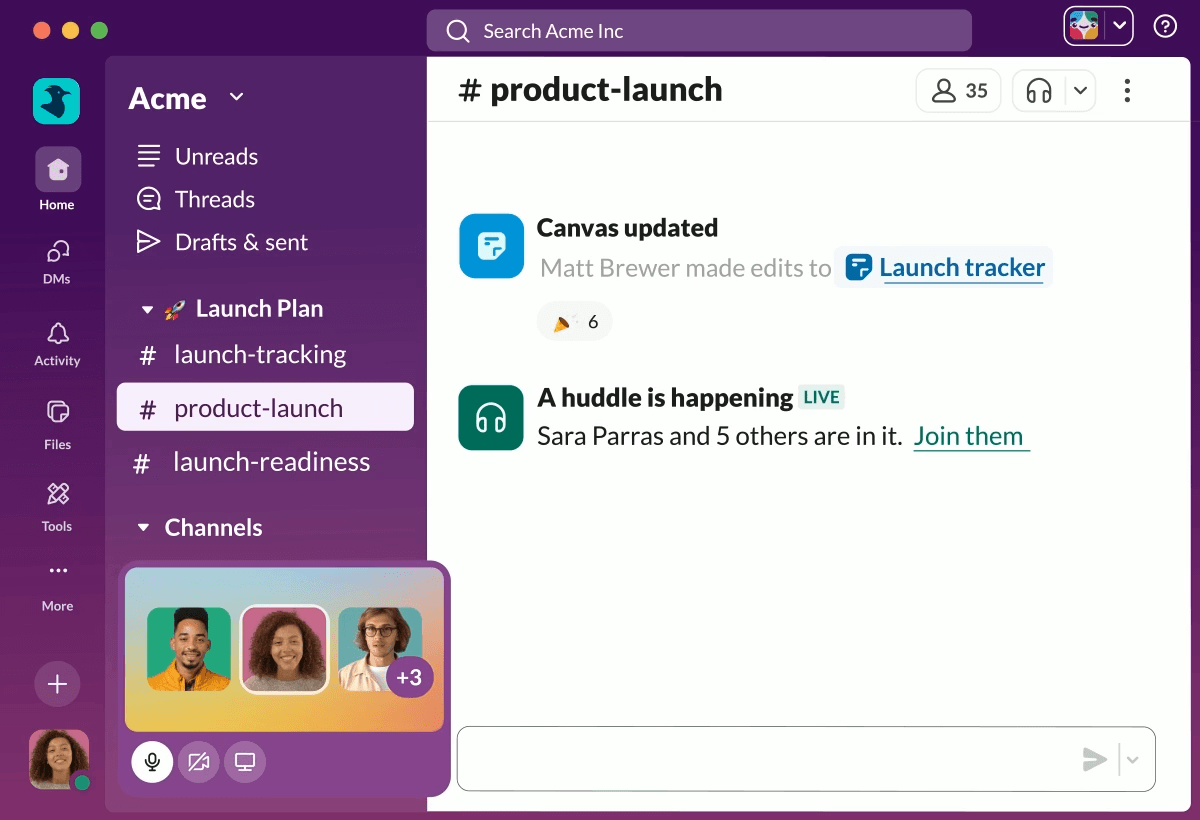Click the help question mark icon

tap(1165, 27)
